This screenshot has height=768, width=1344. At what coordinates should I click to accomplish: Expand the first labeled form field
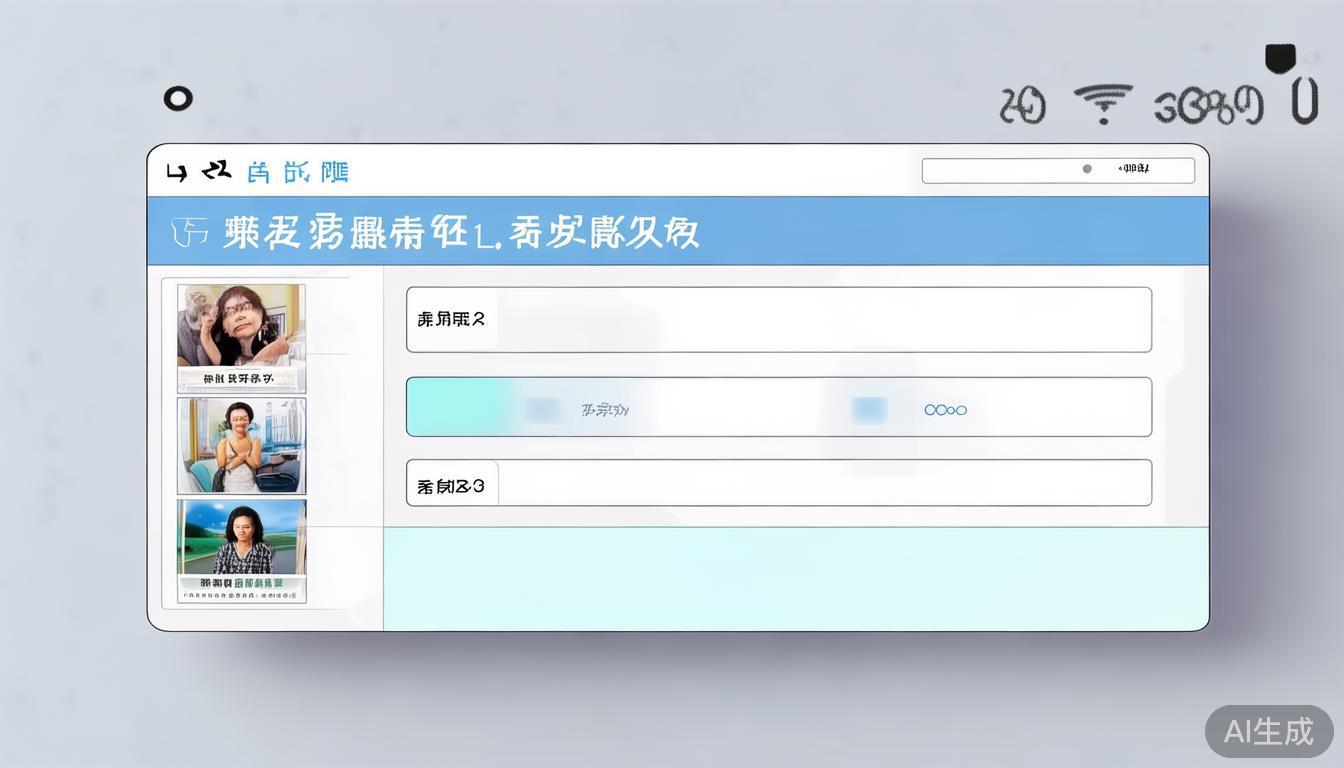point(451,318)
